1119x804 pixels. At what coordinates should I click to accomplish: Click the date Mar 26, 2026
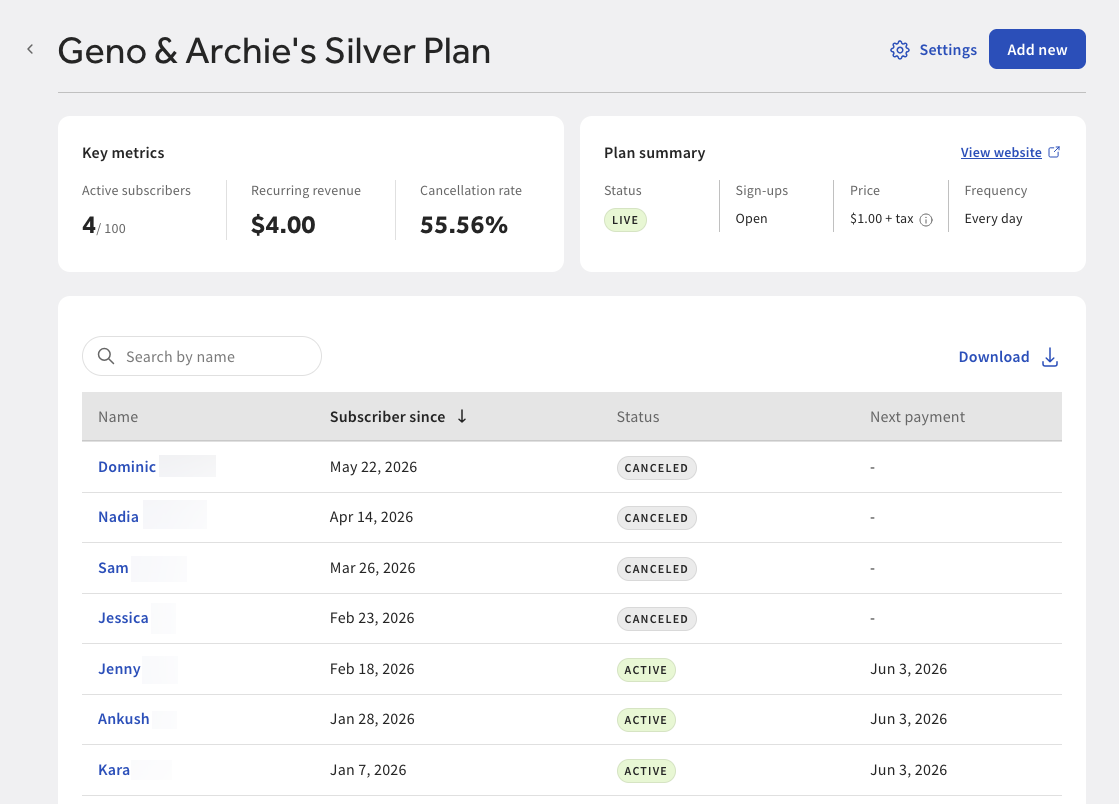(373, 568)
